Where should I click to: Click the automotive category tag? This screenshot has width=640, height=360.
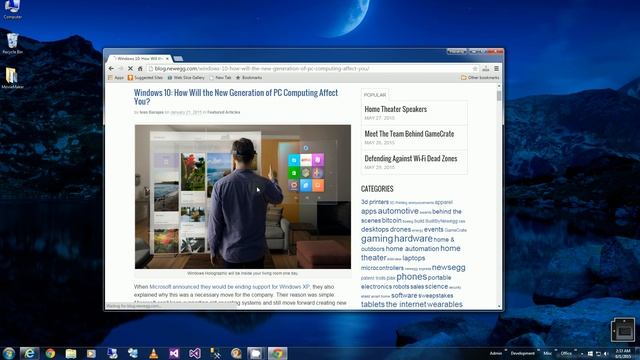(x=398, y=211)
